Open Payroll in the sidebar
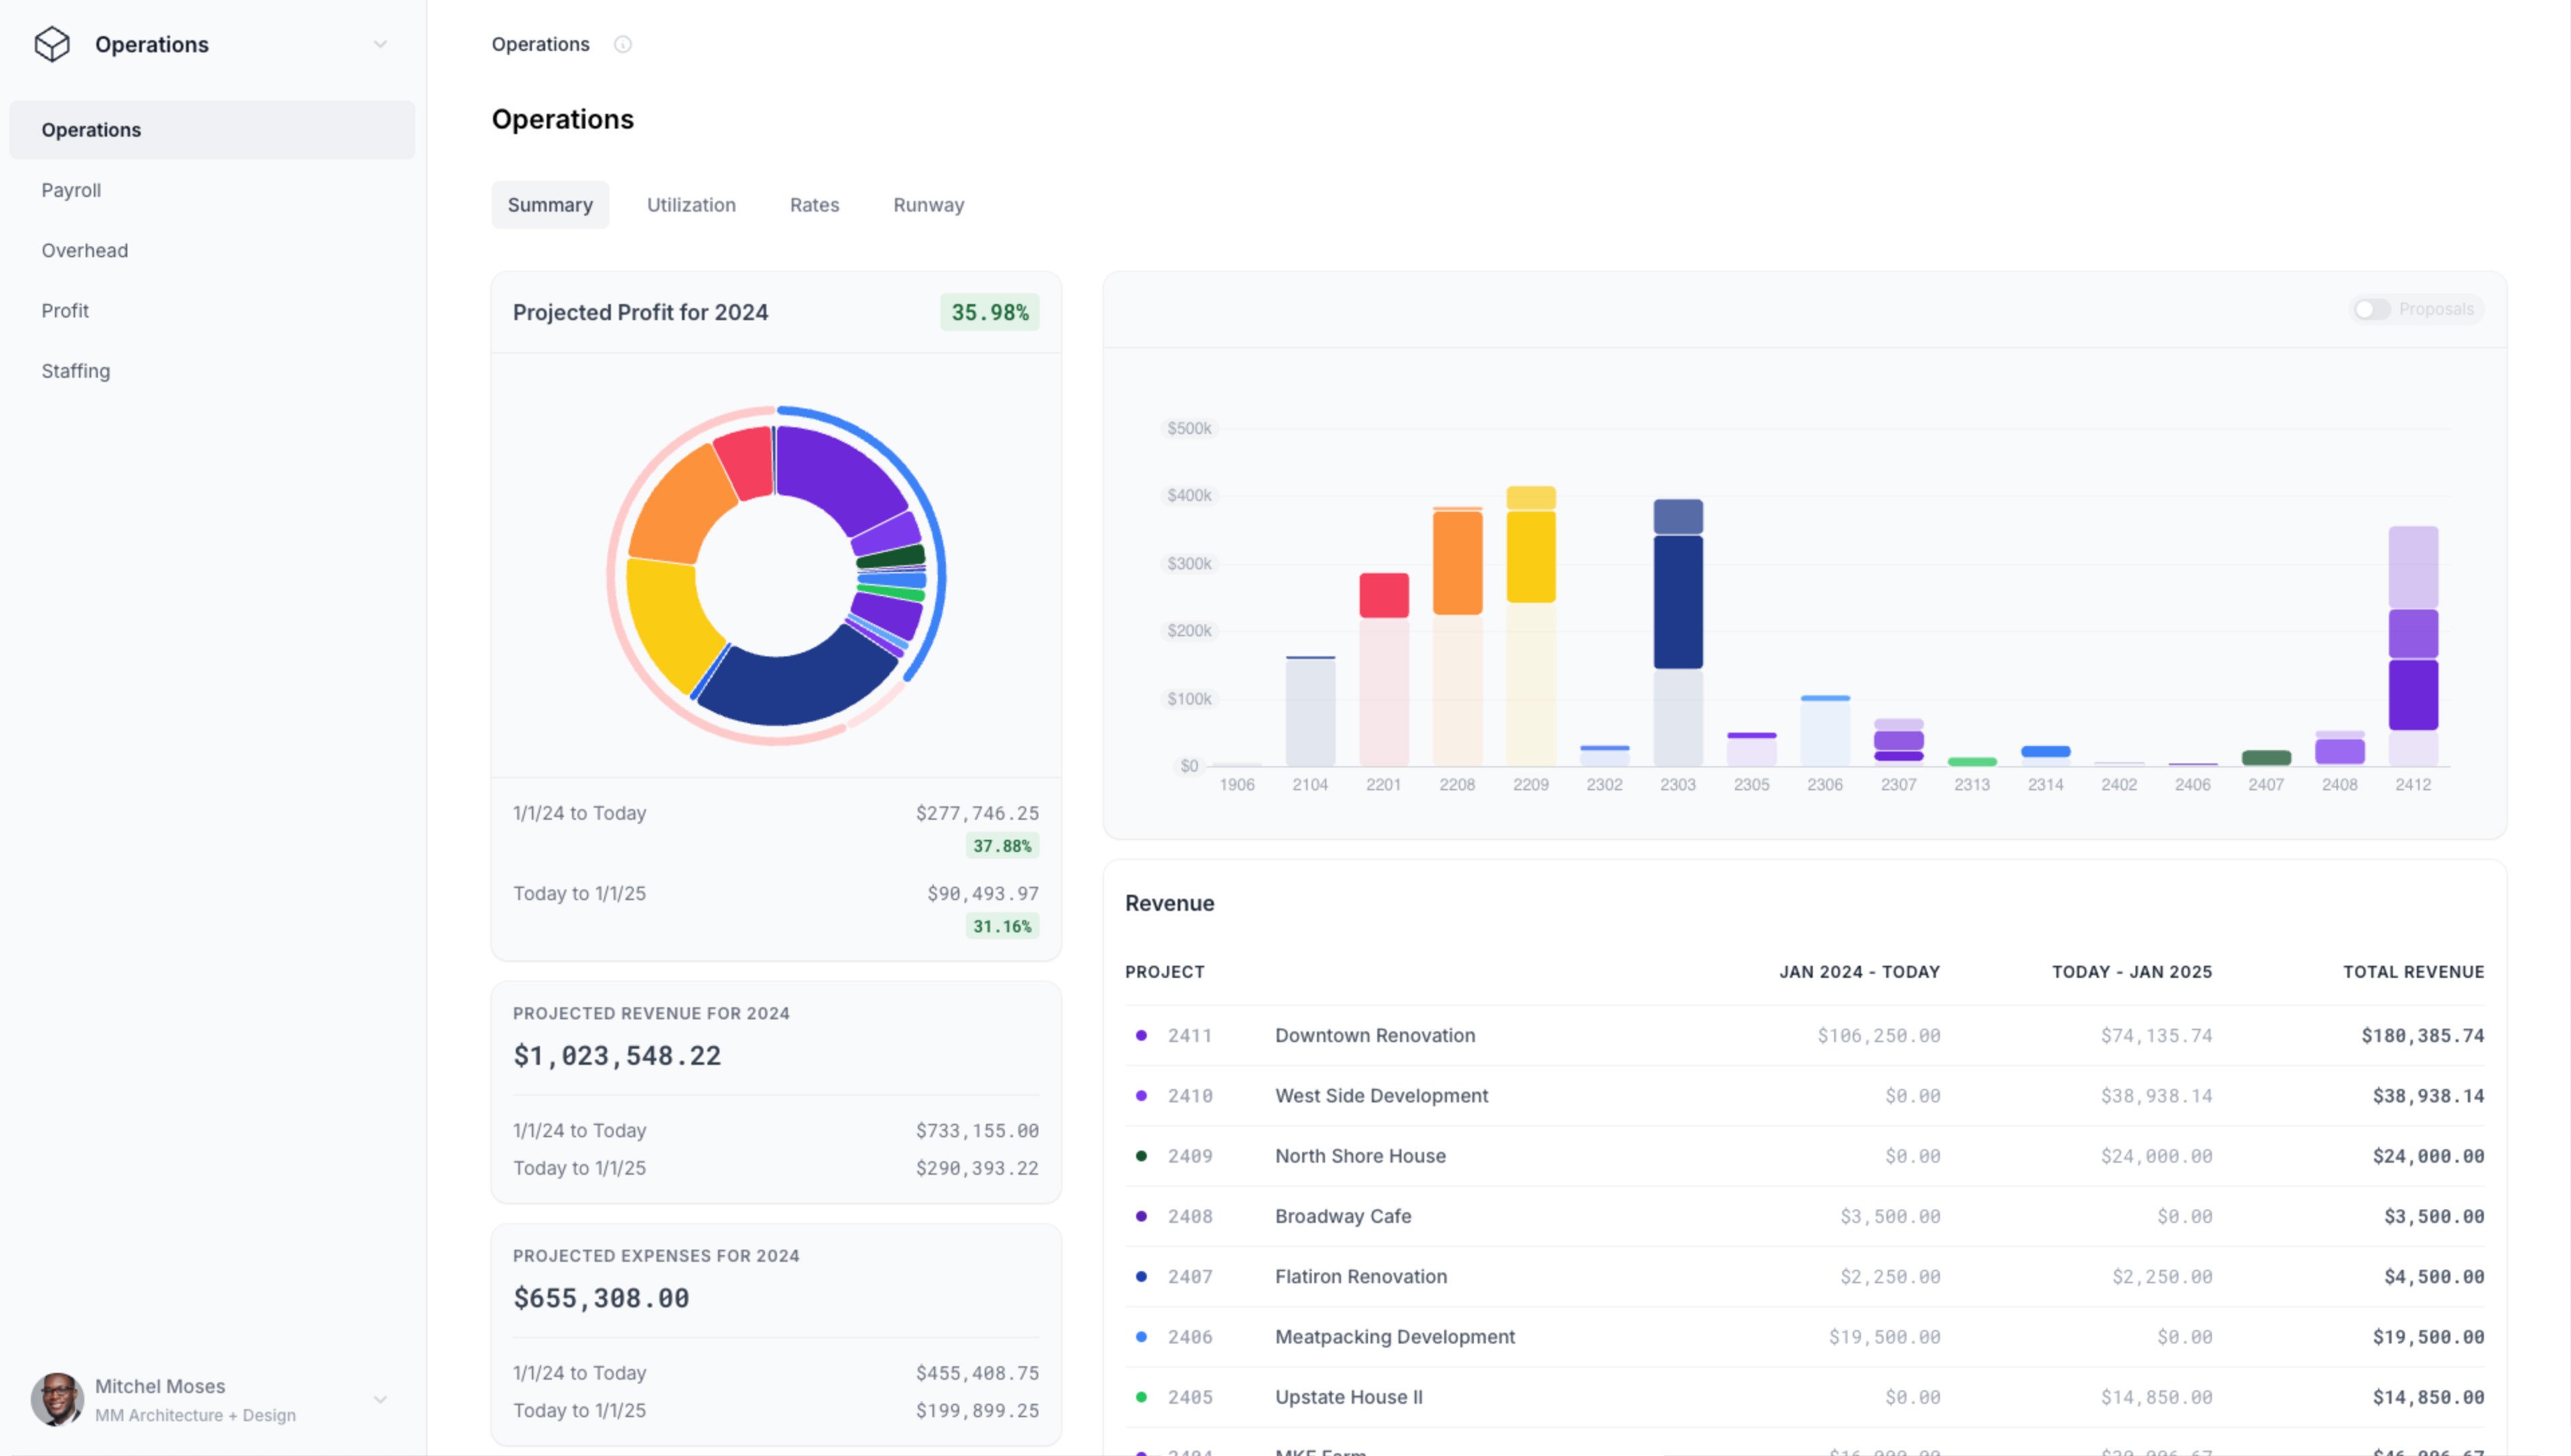Screen dimensions: 2571x1456 pyautogui.click(x=212, y=190)
